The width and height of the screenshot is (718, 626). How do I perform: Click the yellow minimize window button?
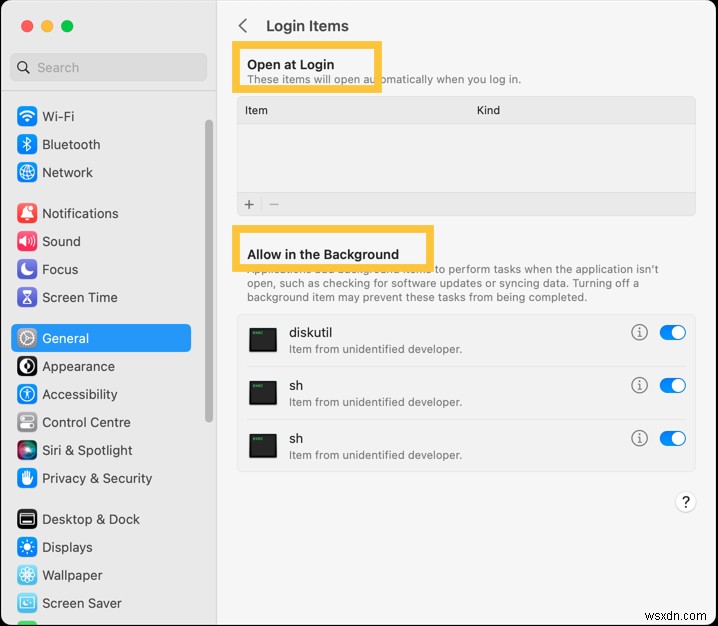point(47,26)
